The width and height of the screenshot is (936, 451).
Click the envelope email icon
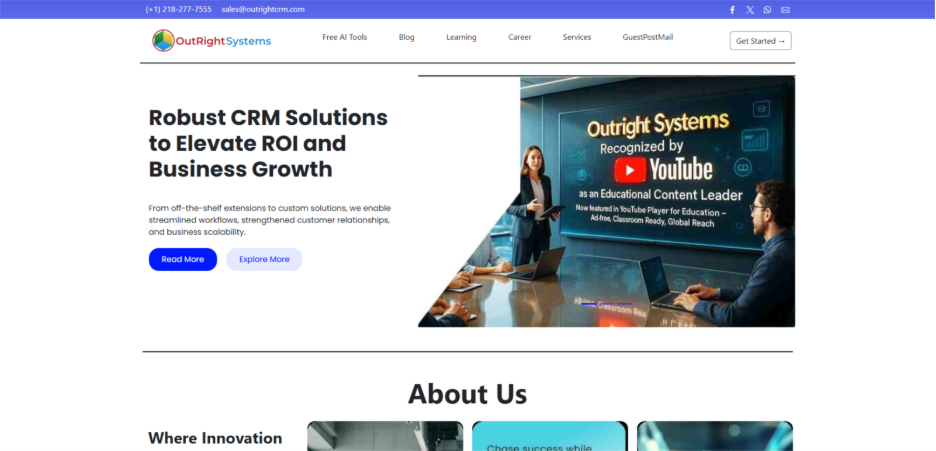coord(785,10)
